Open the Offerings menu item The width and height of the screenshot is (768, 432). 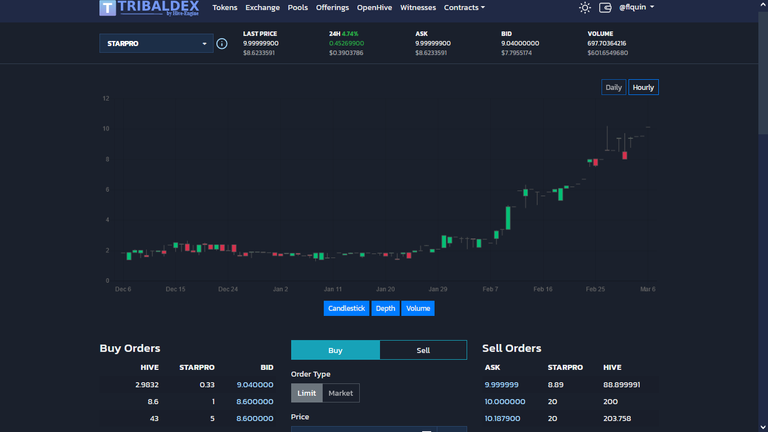(x=332, y=7)
